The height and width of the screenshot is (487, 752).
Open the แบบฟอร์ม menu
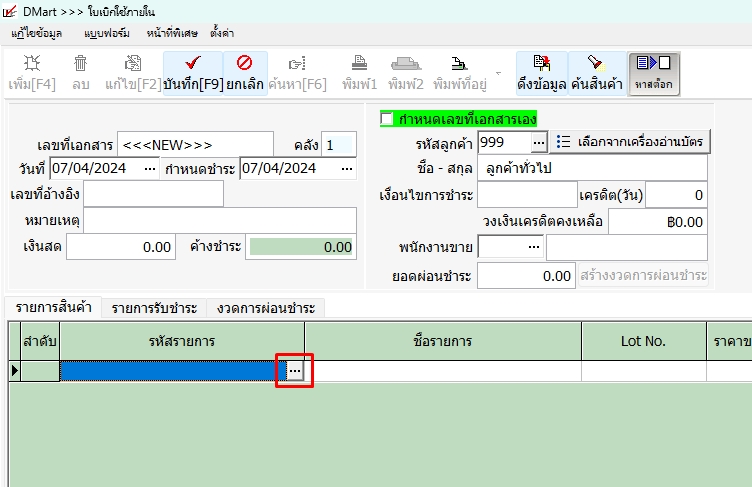(106, 33)
